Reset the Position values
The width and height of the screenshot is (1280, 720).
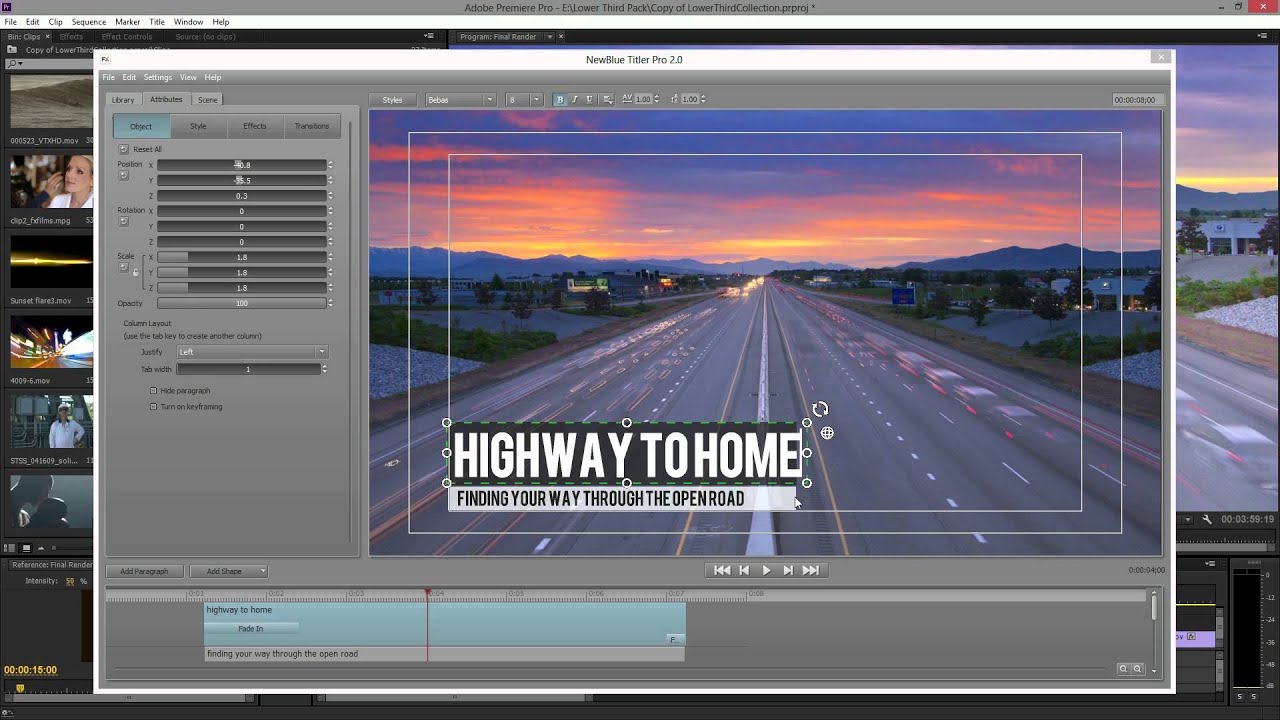point(124,176)
